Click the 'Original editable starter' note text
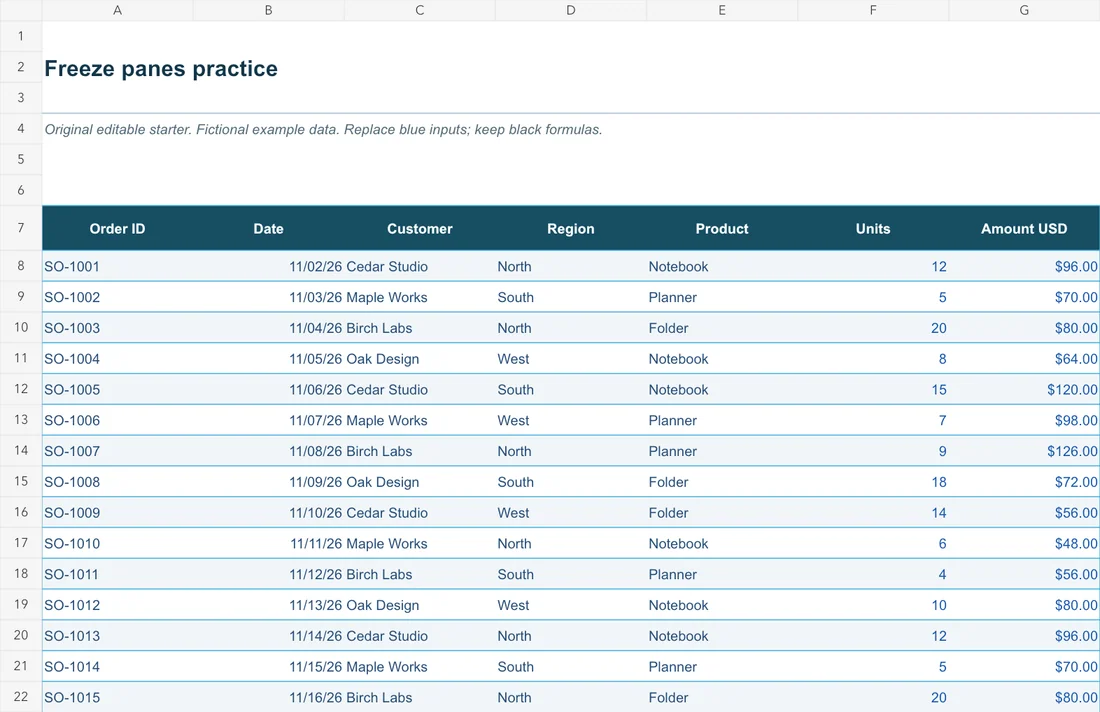Image resolution: width=1100 pixels, height=712 pixels. 323,130
